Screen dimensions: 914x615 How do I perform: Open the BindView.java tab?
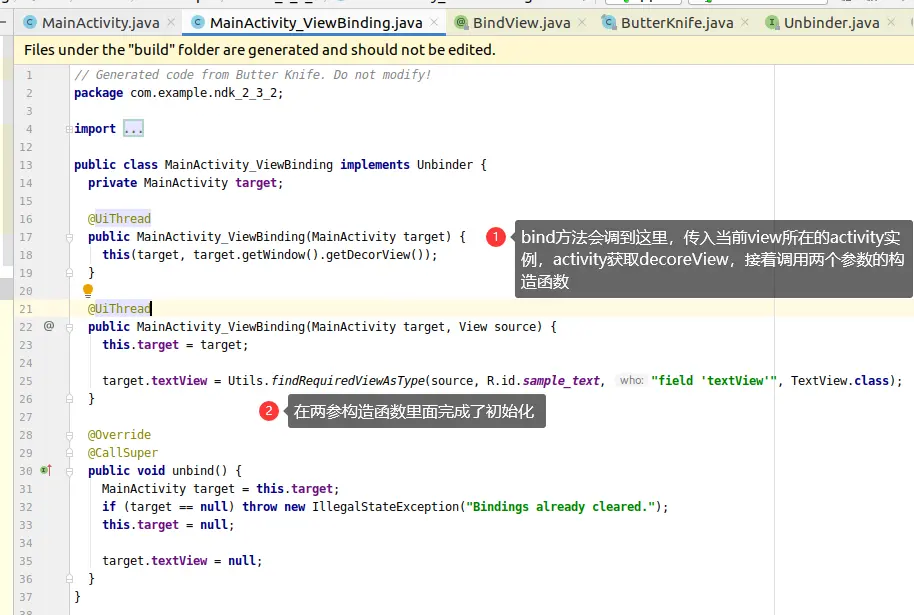coord(522,23)
